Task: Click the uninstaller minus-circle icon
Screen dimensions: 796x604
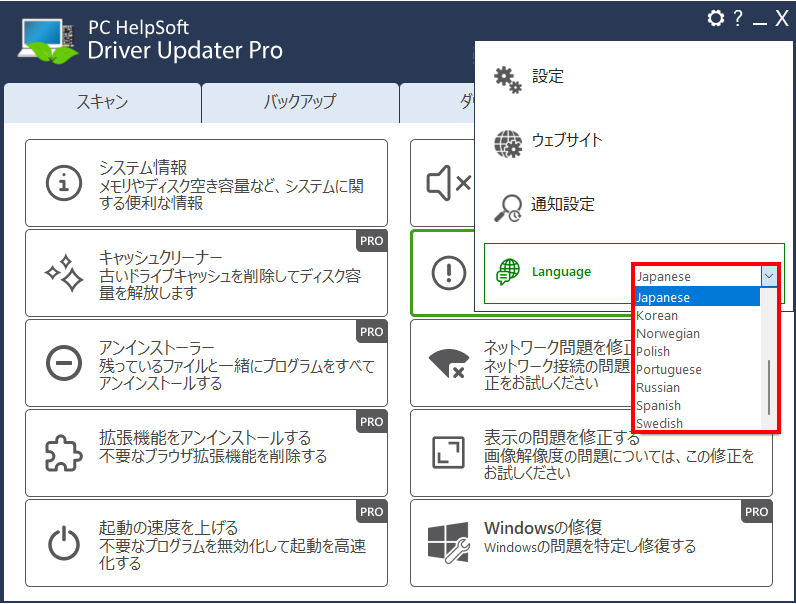Action: tap(63, 363)
